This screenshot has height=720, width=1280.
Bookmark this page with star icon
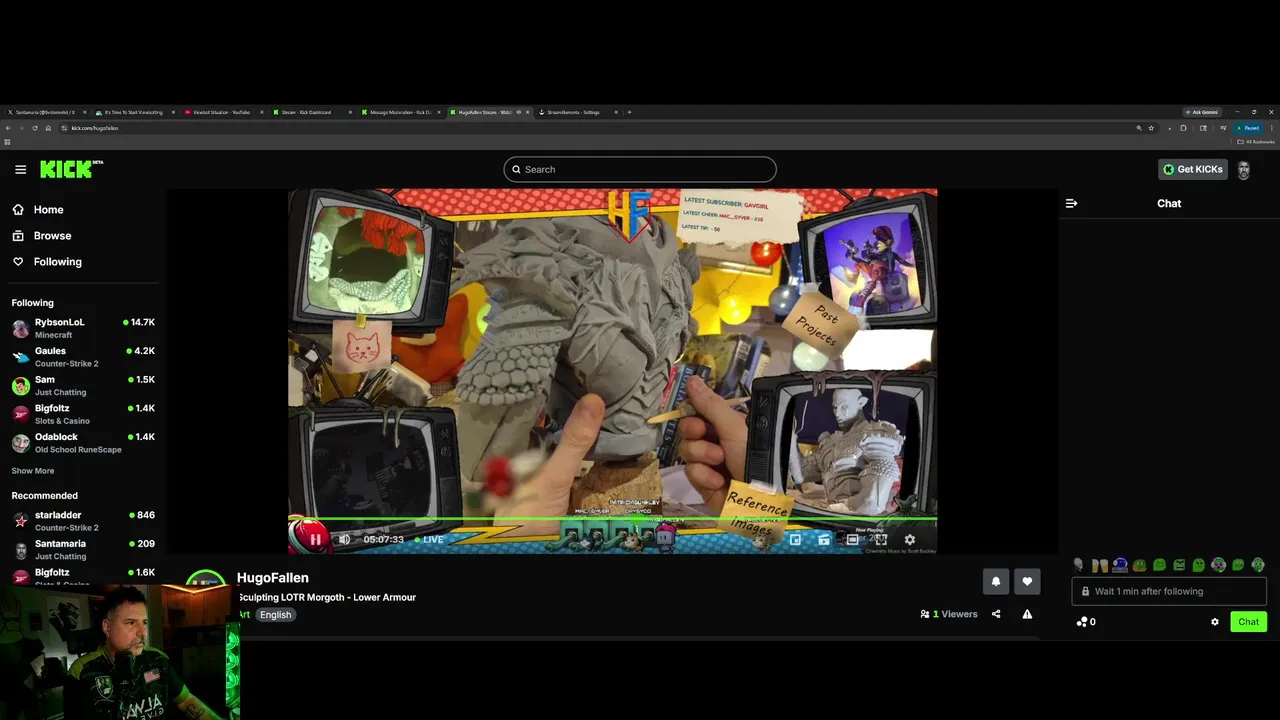pyautogui.click(x=1151, y=128)
